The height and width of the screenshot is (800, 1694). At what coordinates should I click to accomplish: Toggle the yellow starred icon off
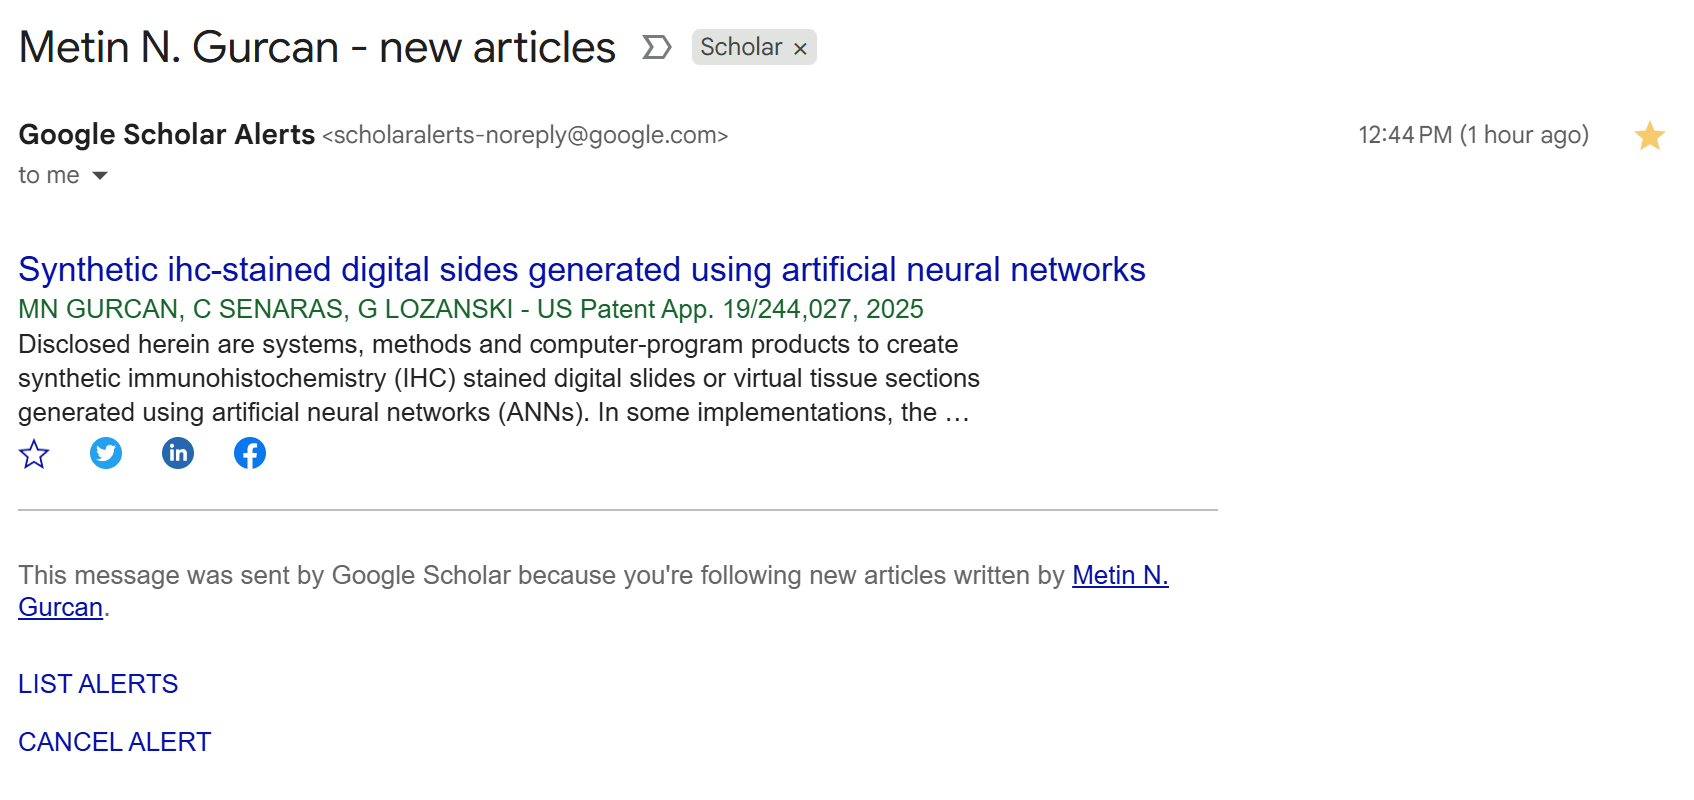1649,135
